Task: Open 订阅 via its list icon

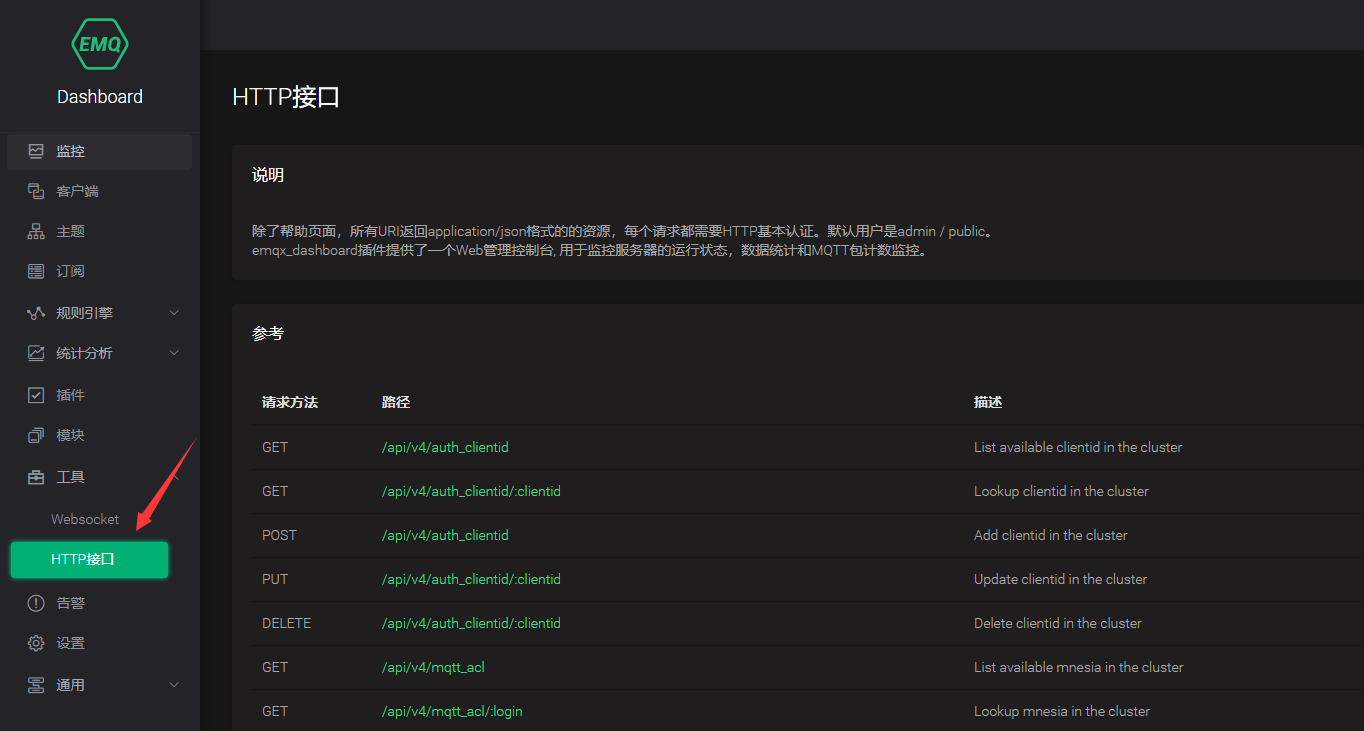Action: click(x=36, y=271)
